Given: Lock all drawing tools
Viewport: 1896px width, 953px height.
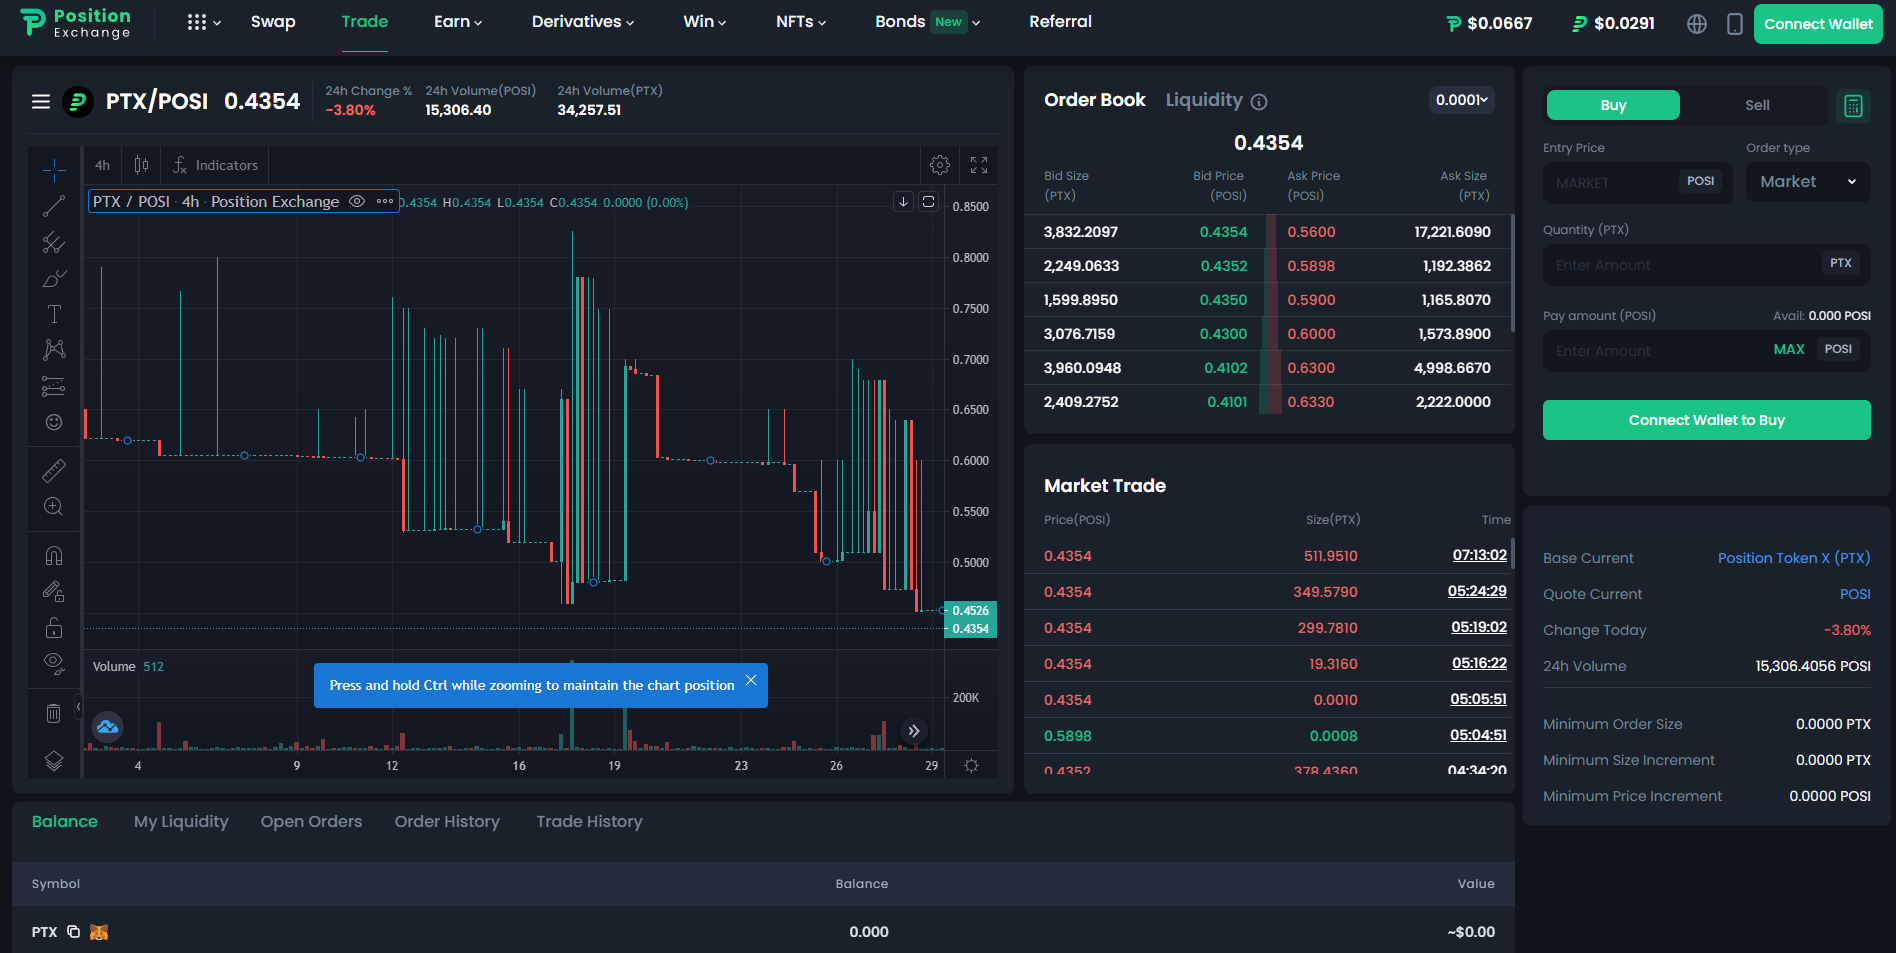Looking at the screenshot, I should [x=54, y=628].
